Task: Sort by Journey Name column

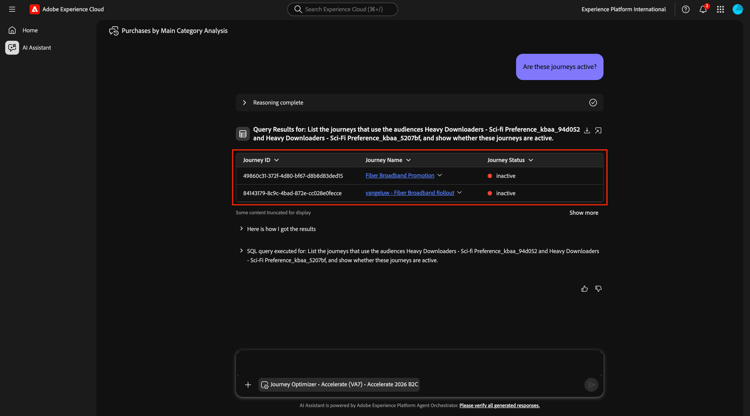Action: coord(388,160)
